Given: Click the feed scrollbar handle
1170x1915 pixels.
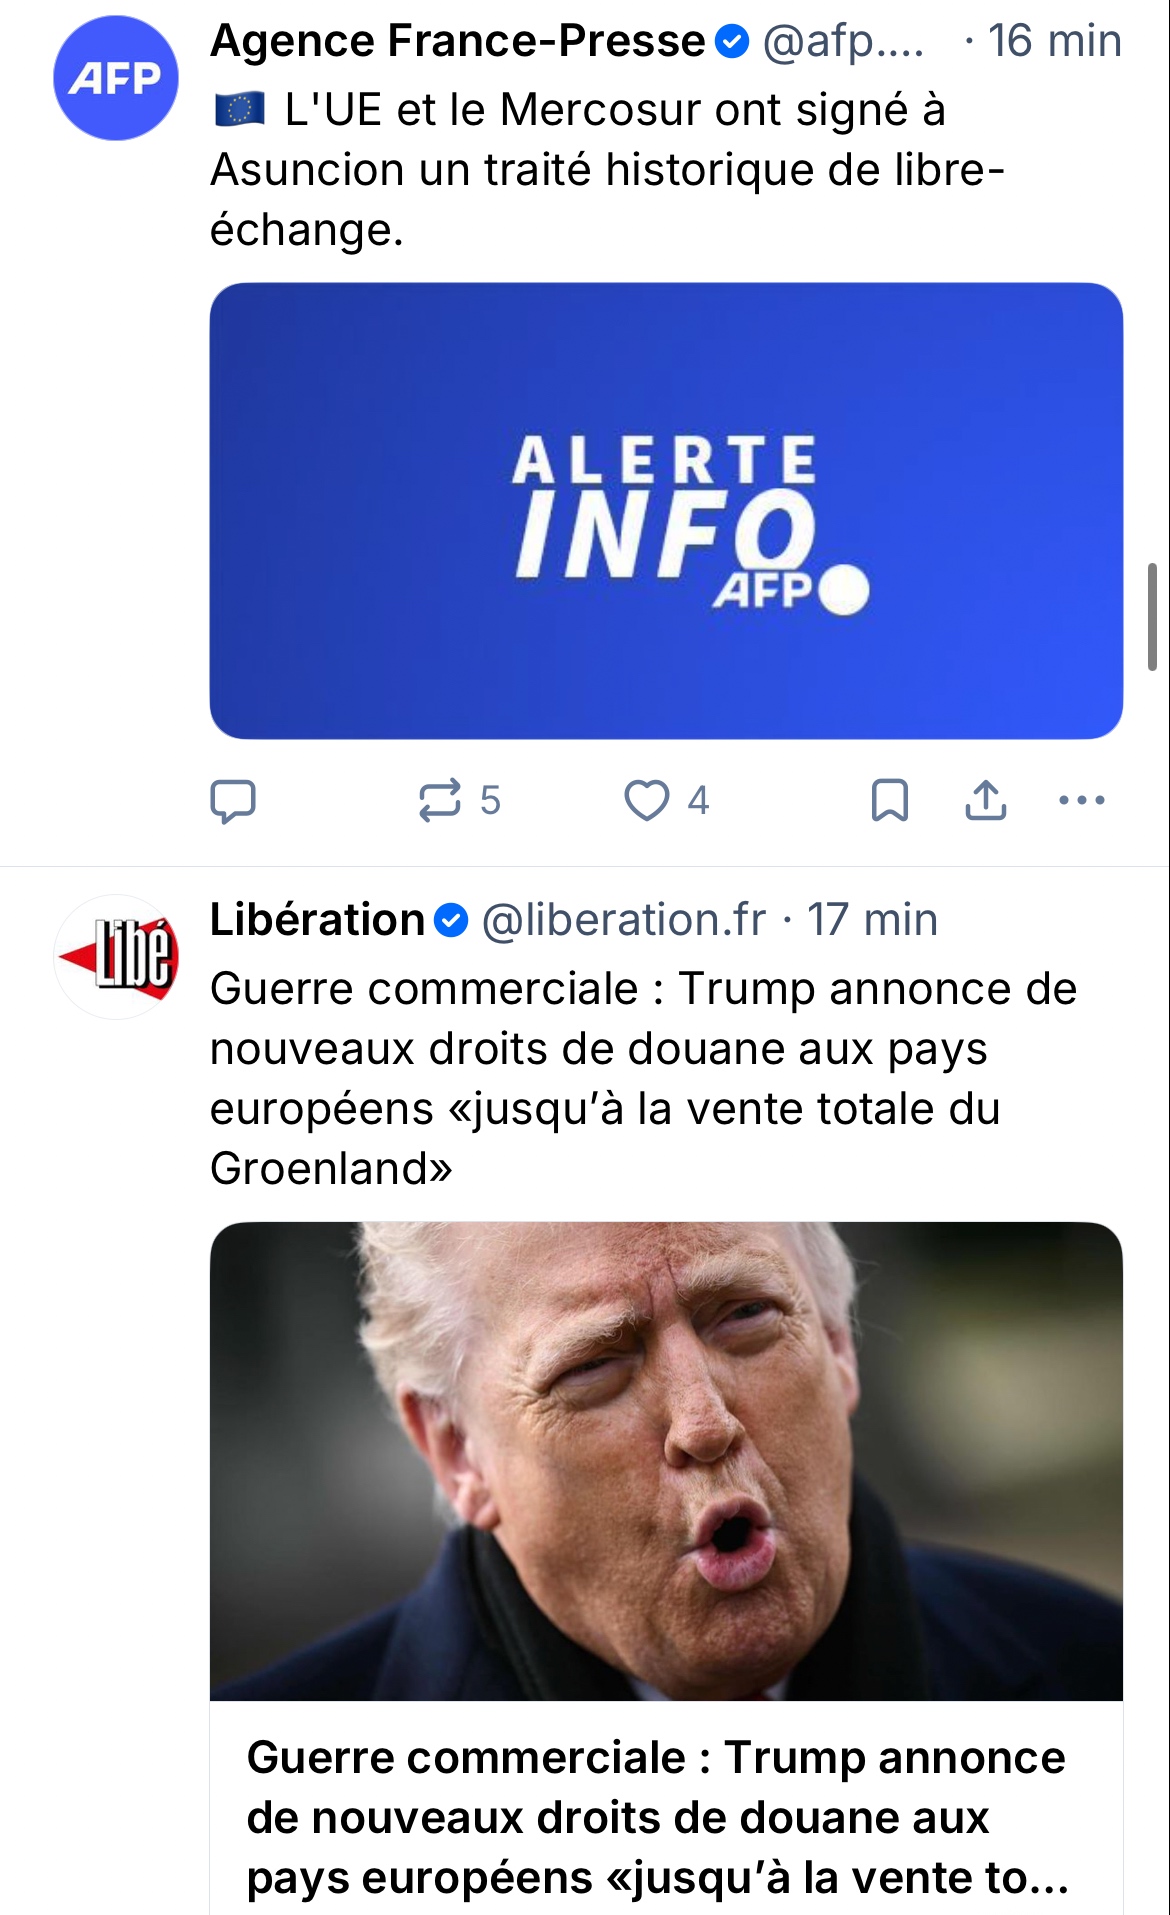Looking at the screenshot, I should [x=1152, y=617].
